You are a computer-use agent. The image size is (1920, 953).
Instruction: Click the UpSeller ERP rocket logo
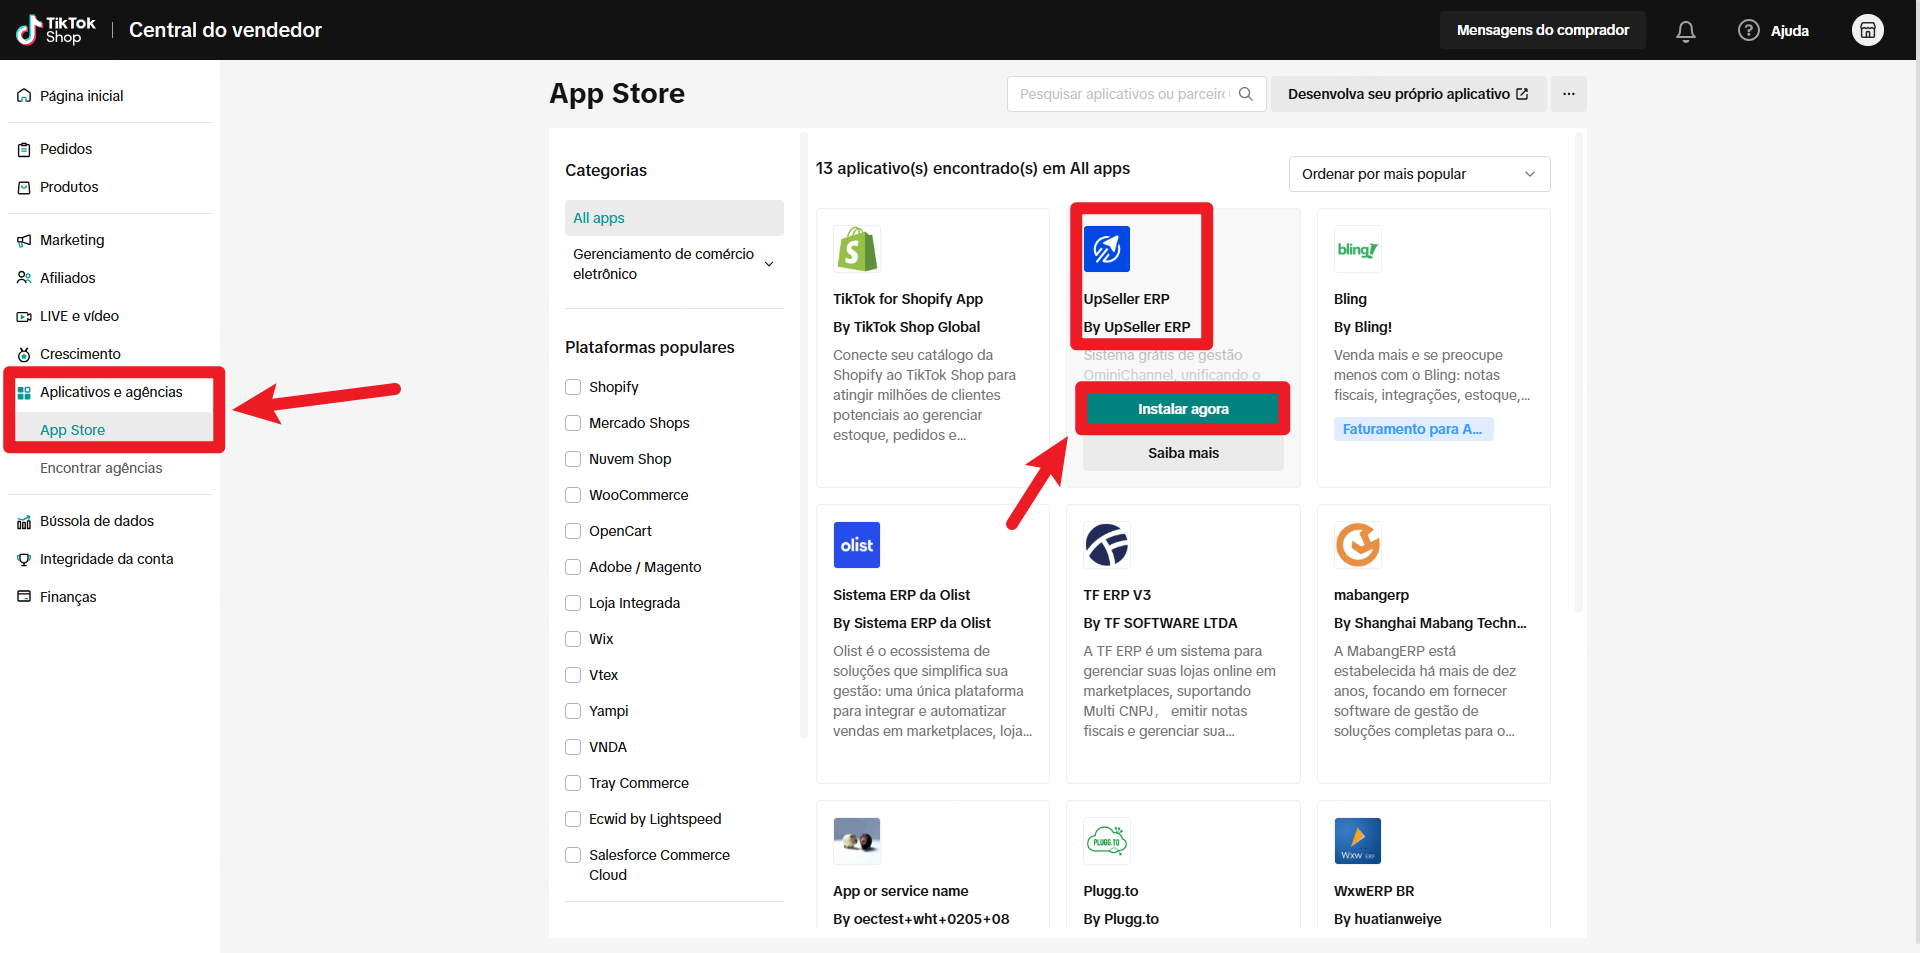coord(1107,249)
